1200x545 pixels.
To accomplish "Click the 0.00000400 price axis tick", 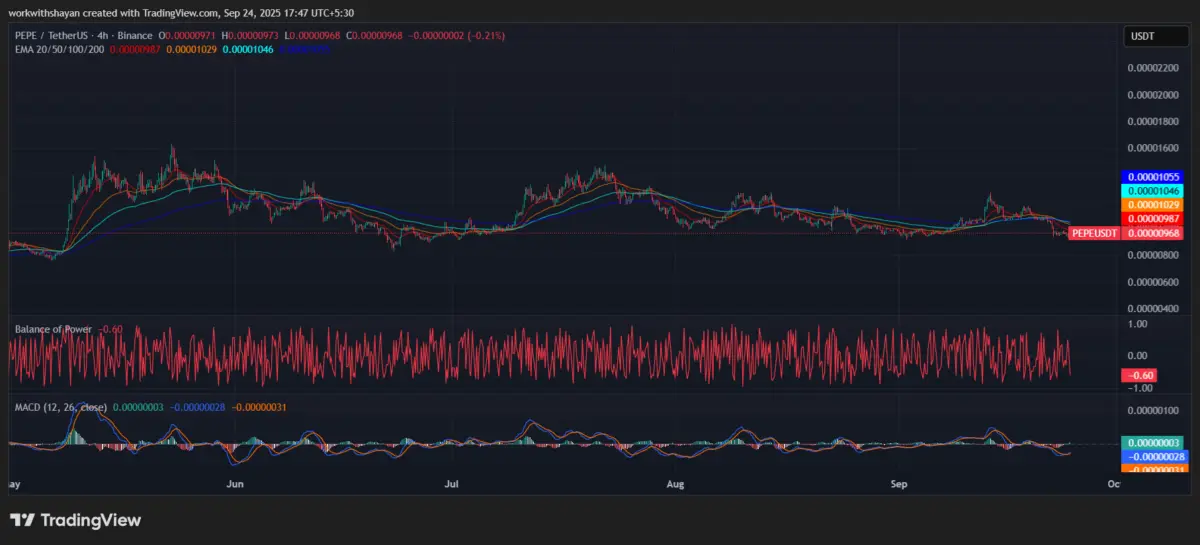I will (1153, 308).
